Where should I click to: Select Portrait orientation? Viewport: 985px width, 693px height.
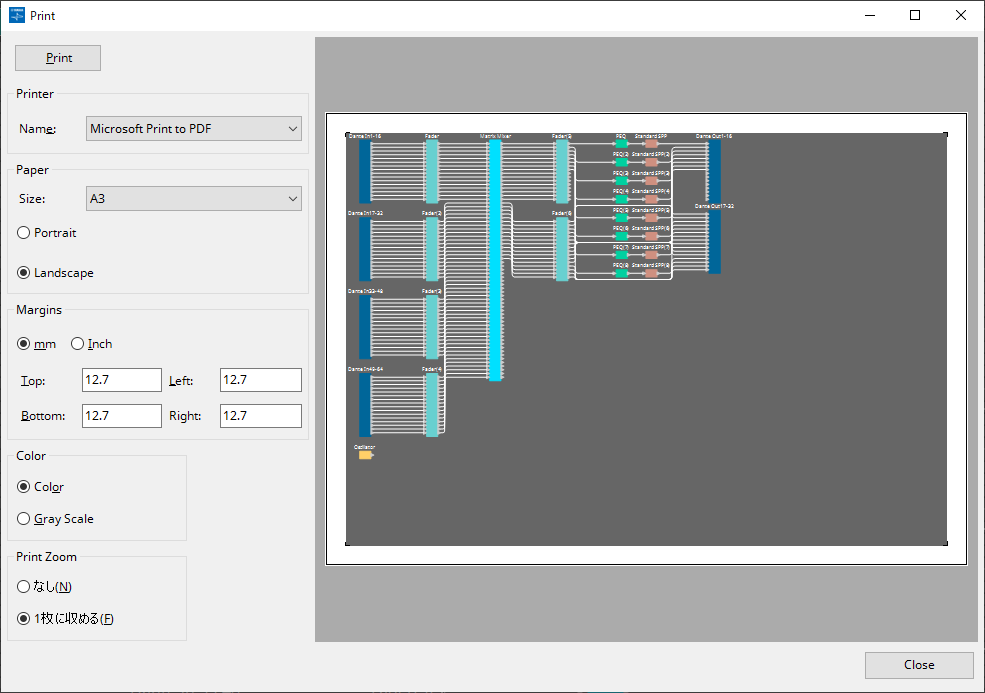point(24,233)
